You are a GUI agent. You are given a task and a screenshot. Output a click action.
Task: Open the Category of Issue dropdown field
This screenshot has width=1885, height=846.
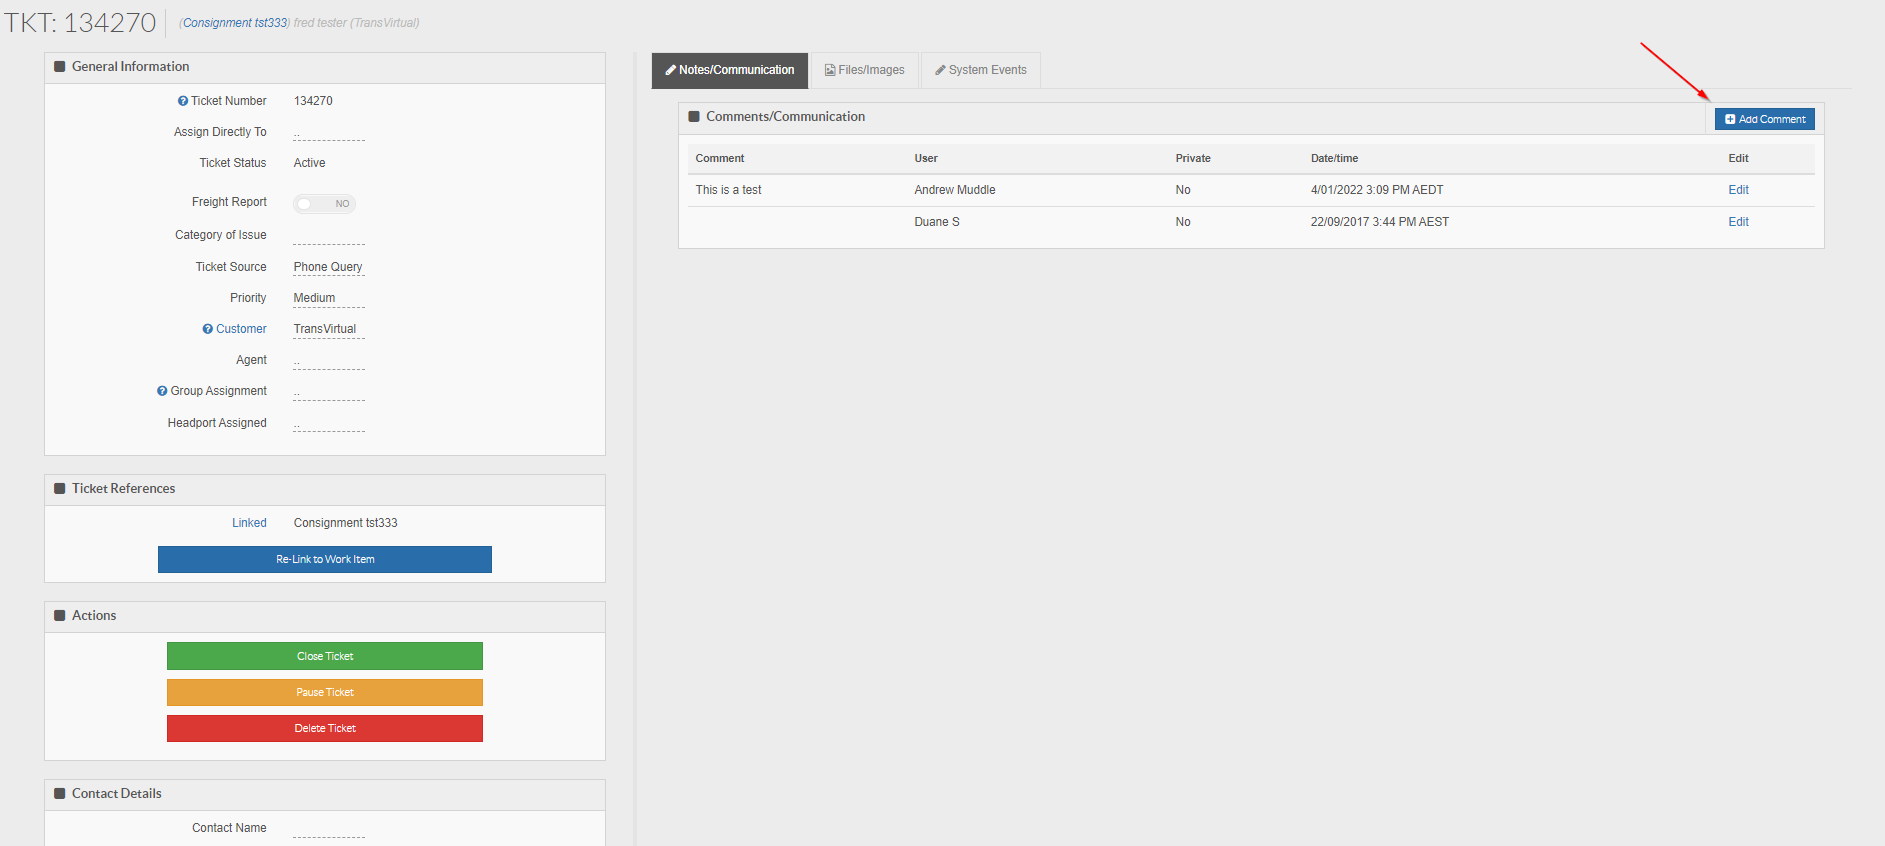coord(329,236)
